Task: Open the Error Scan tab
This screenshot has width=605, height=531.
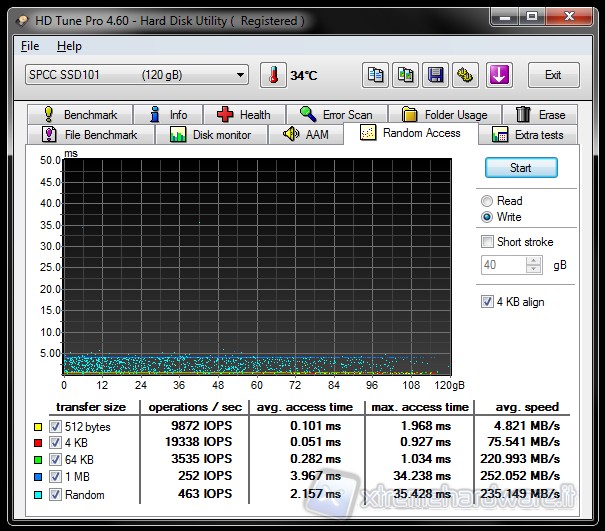Action: [x=336, y=115]
